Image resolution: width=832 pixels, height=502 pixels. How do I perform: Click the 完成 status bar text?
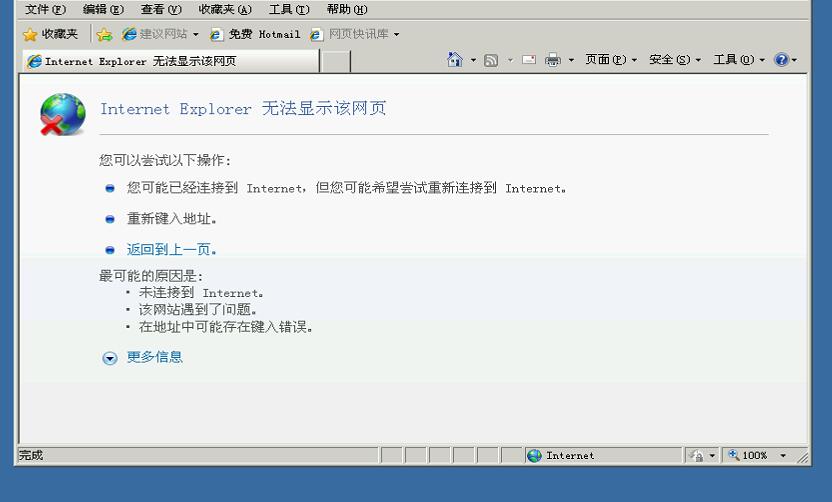[31, 455]
